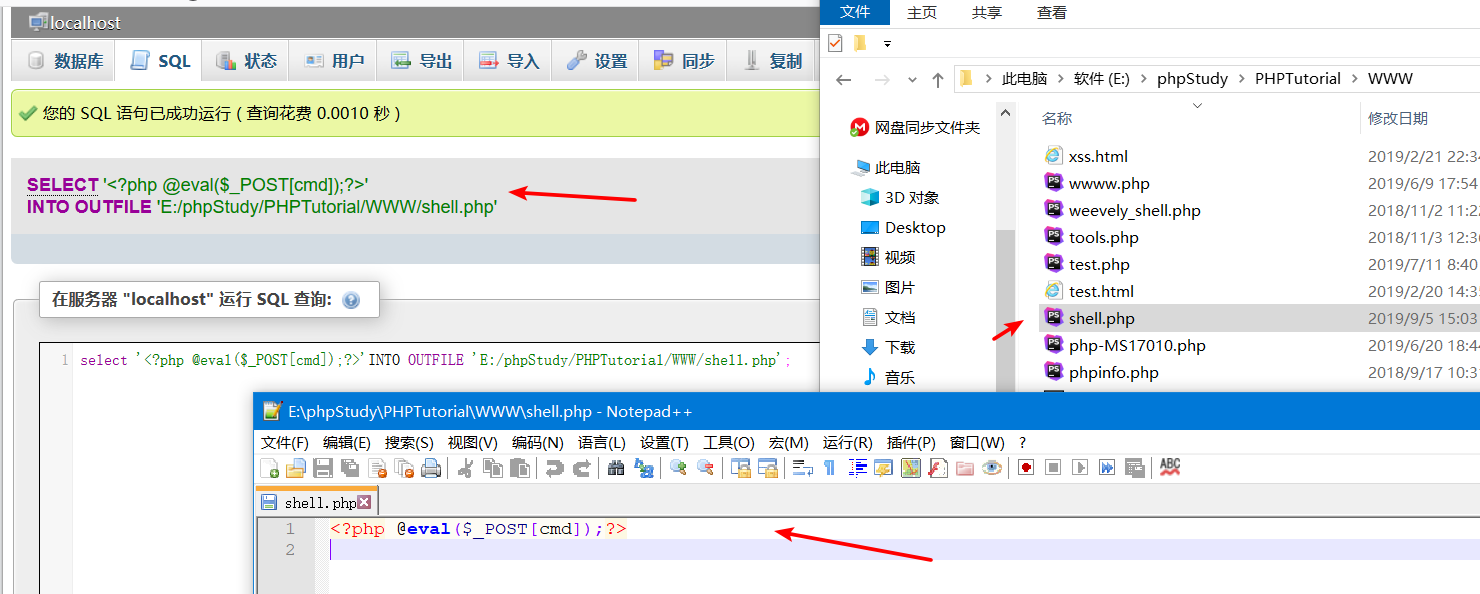The height and width of the screenshot is (594, 1480).
Task: Click the play recorded macro icon
Action: pyautogui.click(x=1080, y=468)
